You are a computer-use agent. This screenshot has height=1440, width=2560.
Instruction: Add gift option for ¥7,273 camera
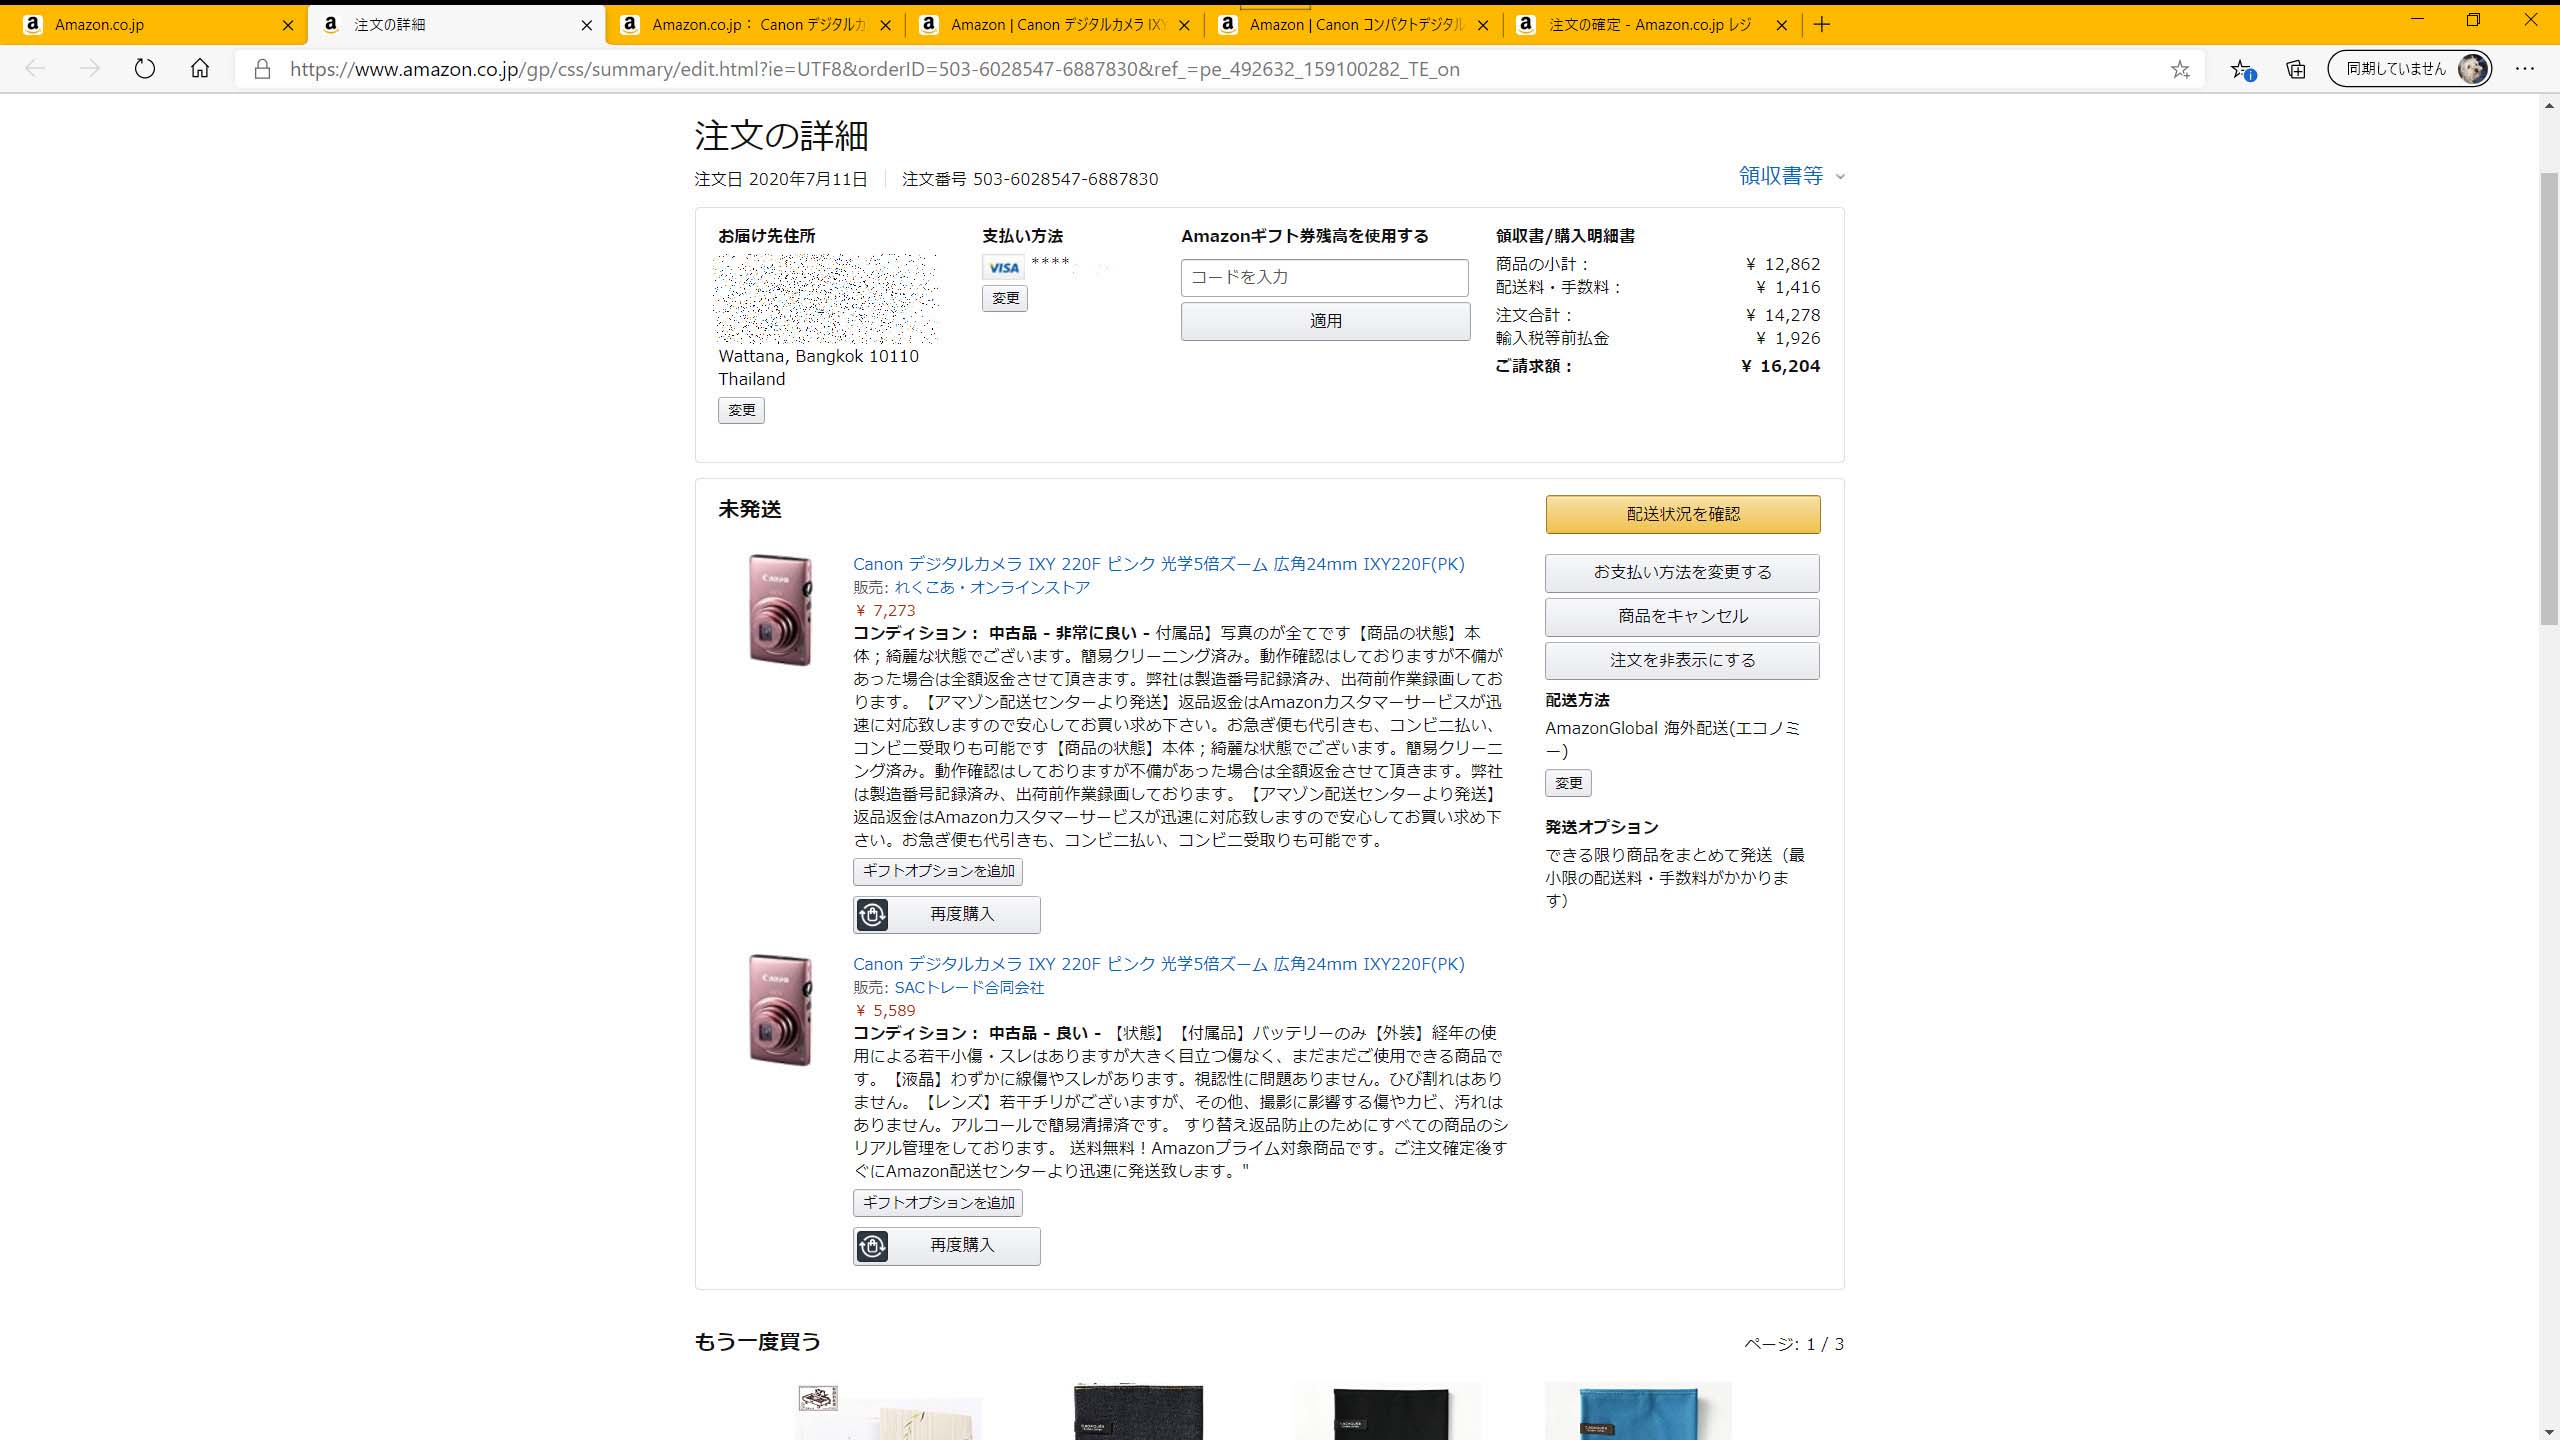pos(938,871)
